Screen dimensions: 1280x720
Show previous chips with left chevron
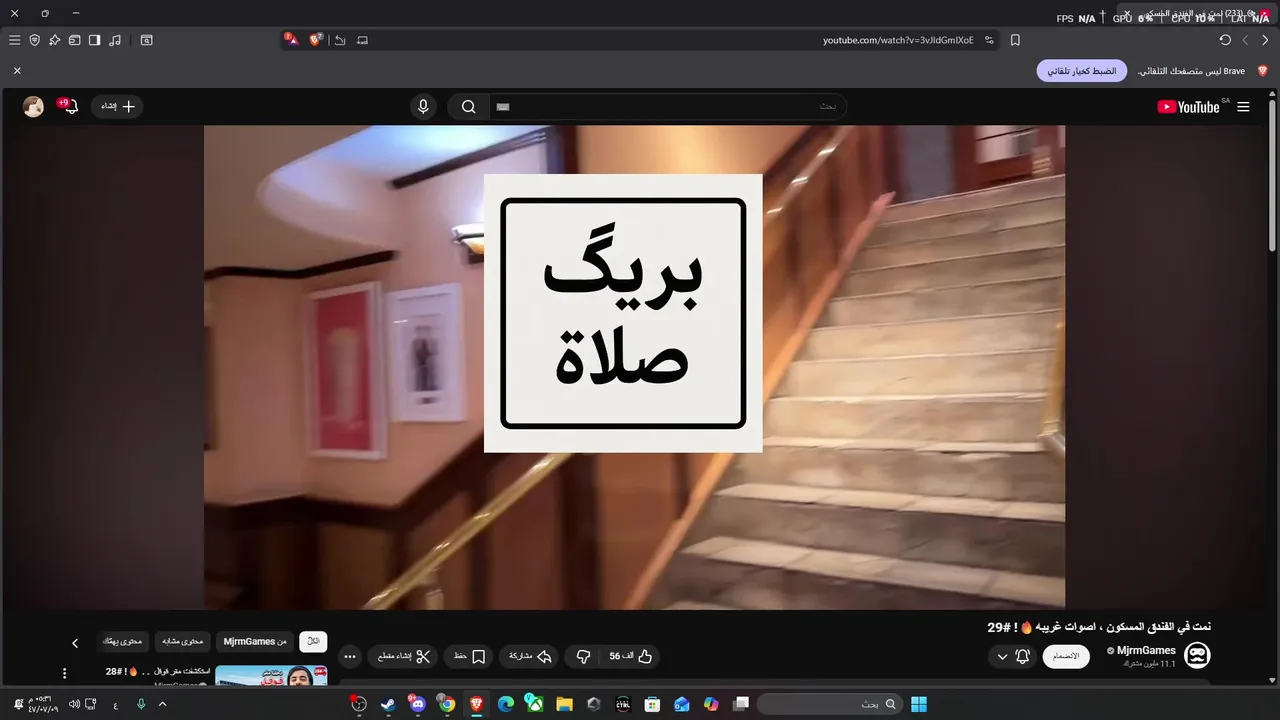point(74,643)
